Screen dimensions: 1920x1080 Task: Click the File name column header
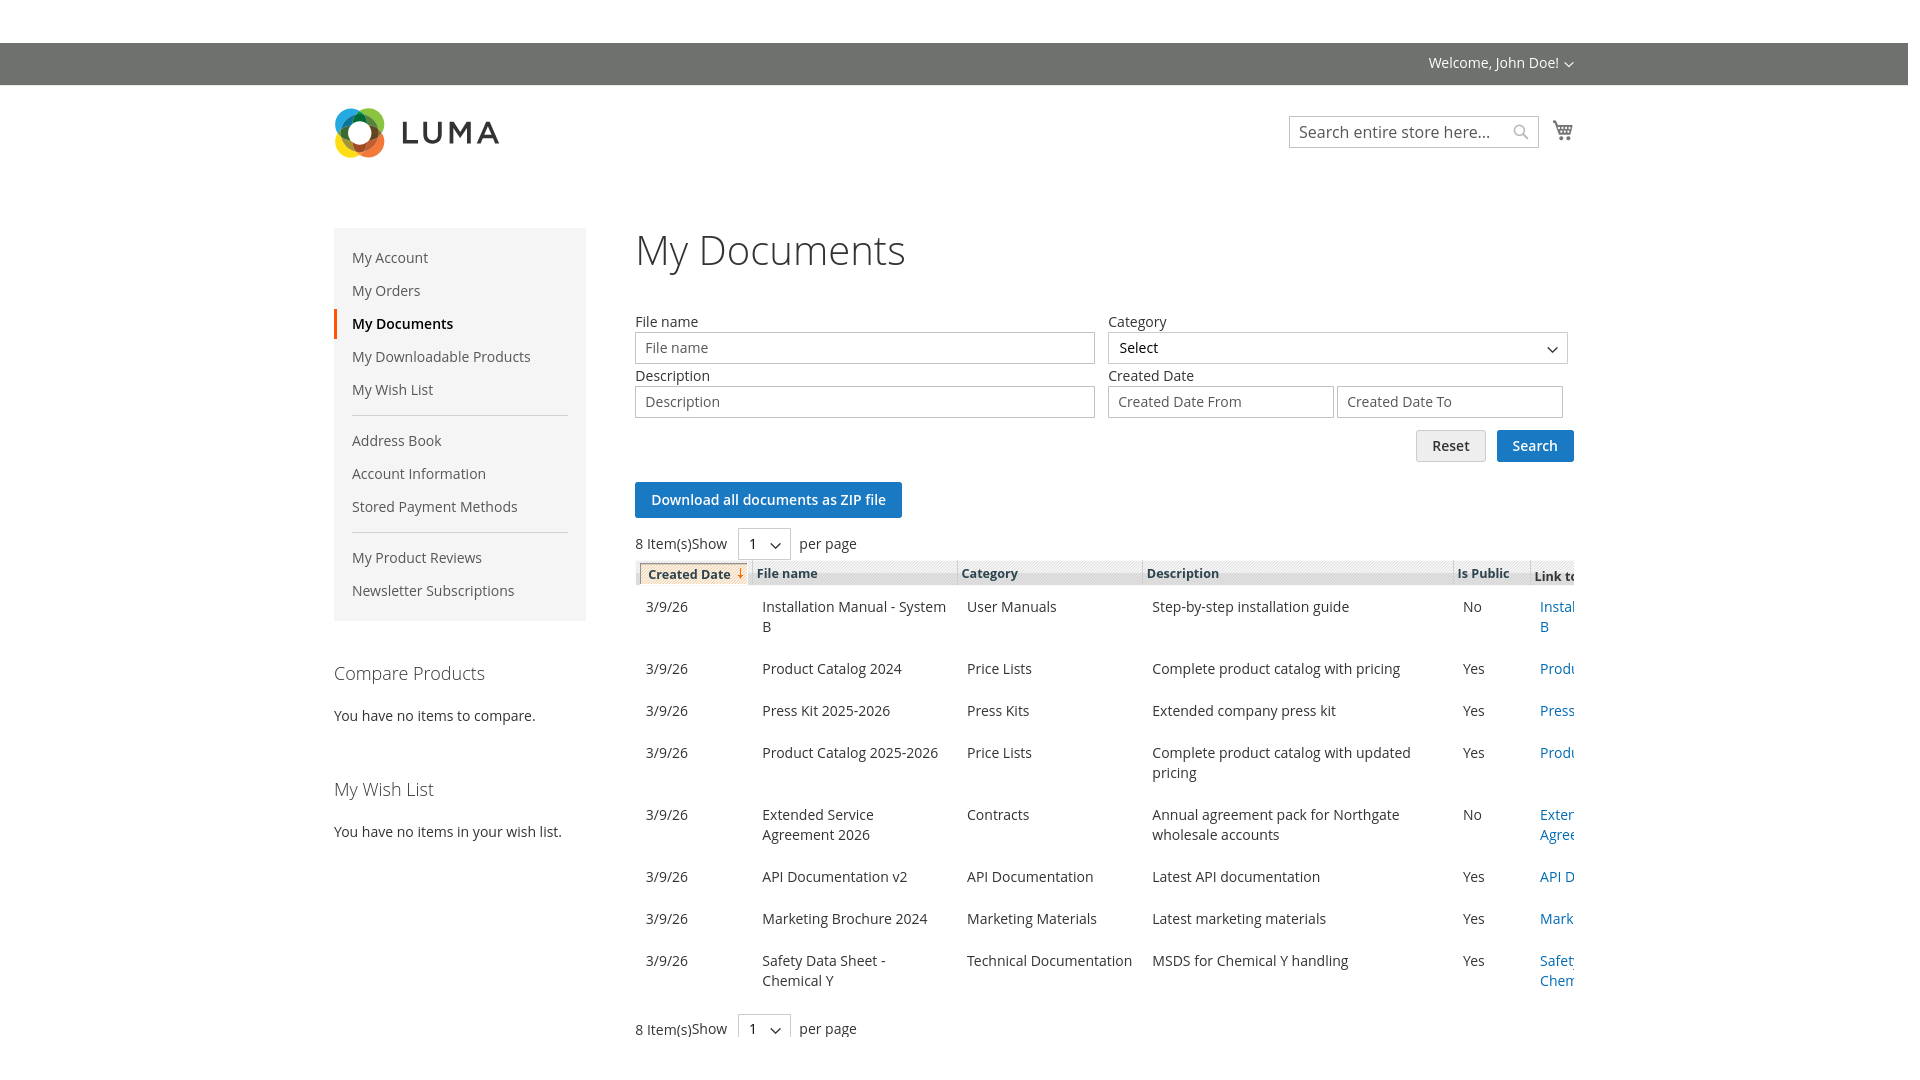[787, 573]
